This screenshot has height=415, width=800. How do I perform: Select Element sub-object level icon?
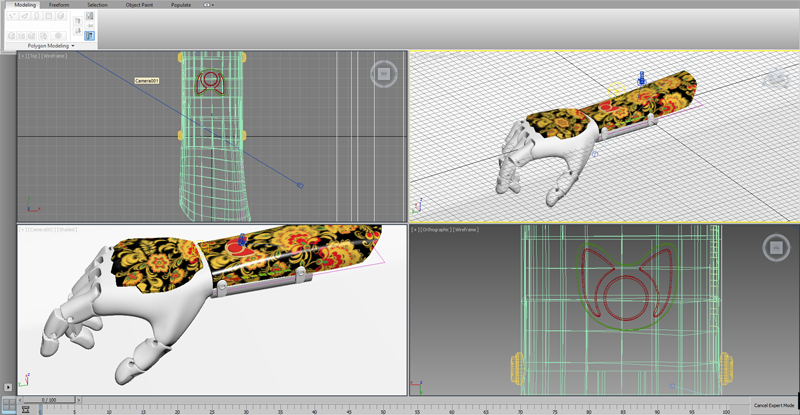[61, 16]
